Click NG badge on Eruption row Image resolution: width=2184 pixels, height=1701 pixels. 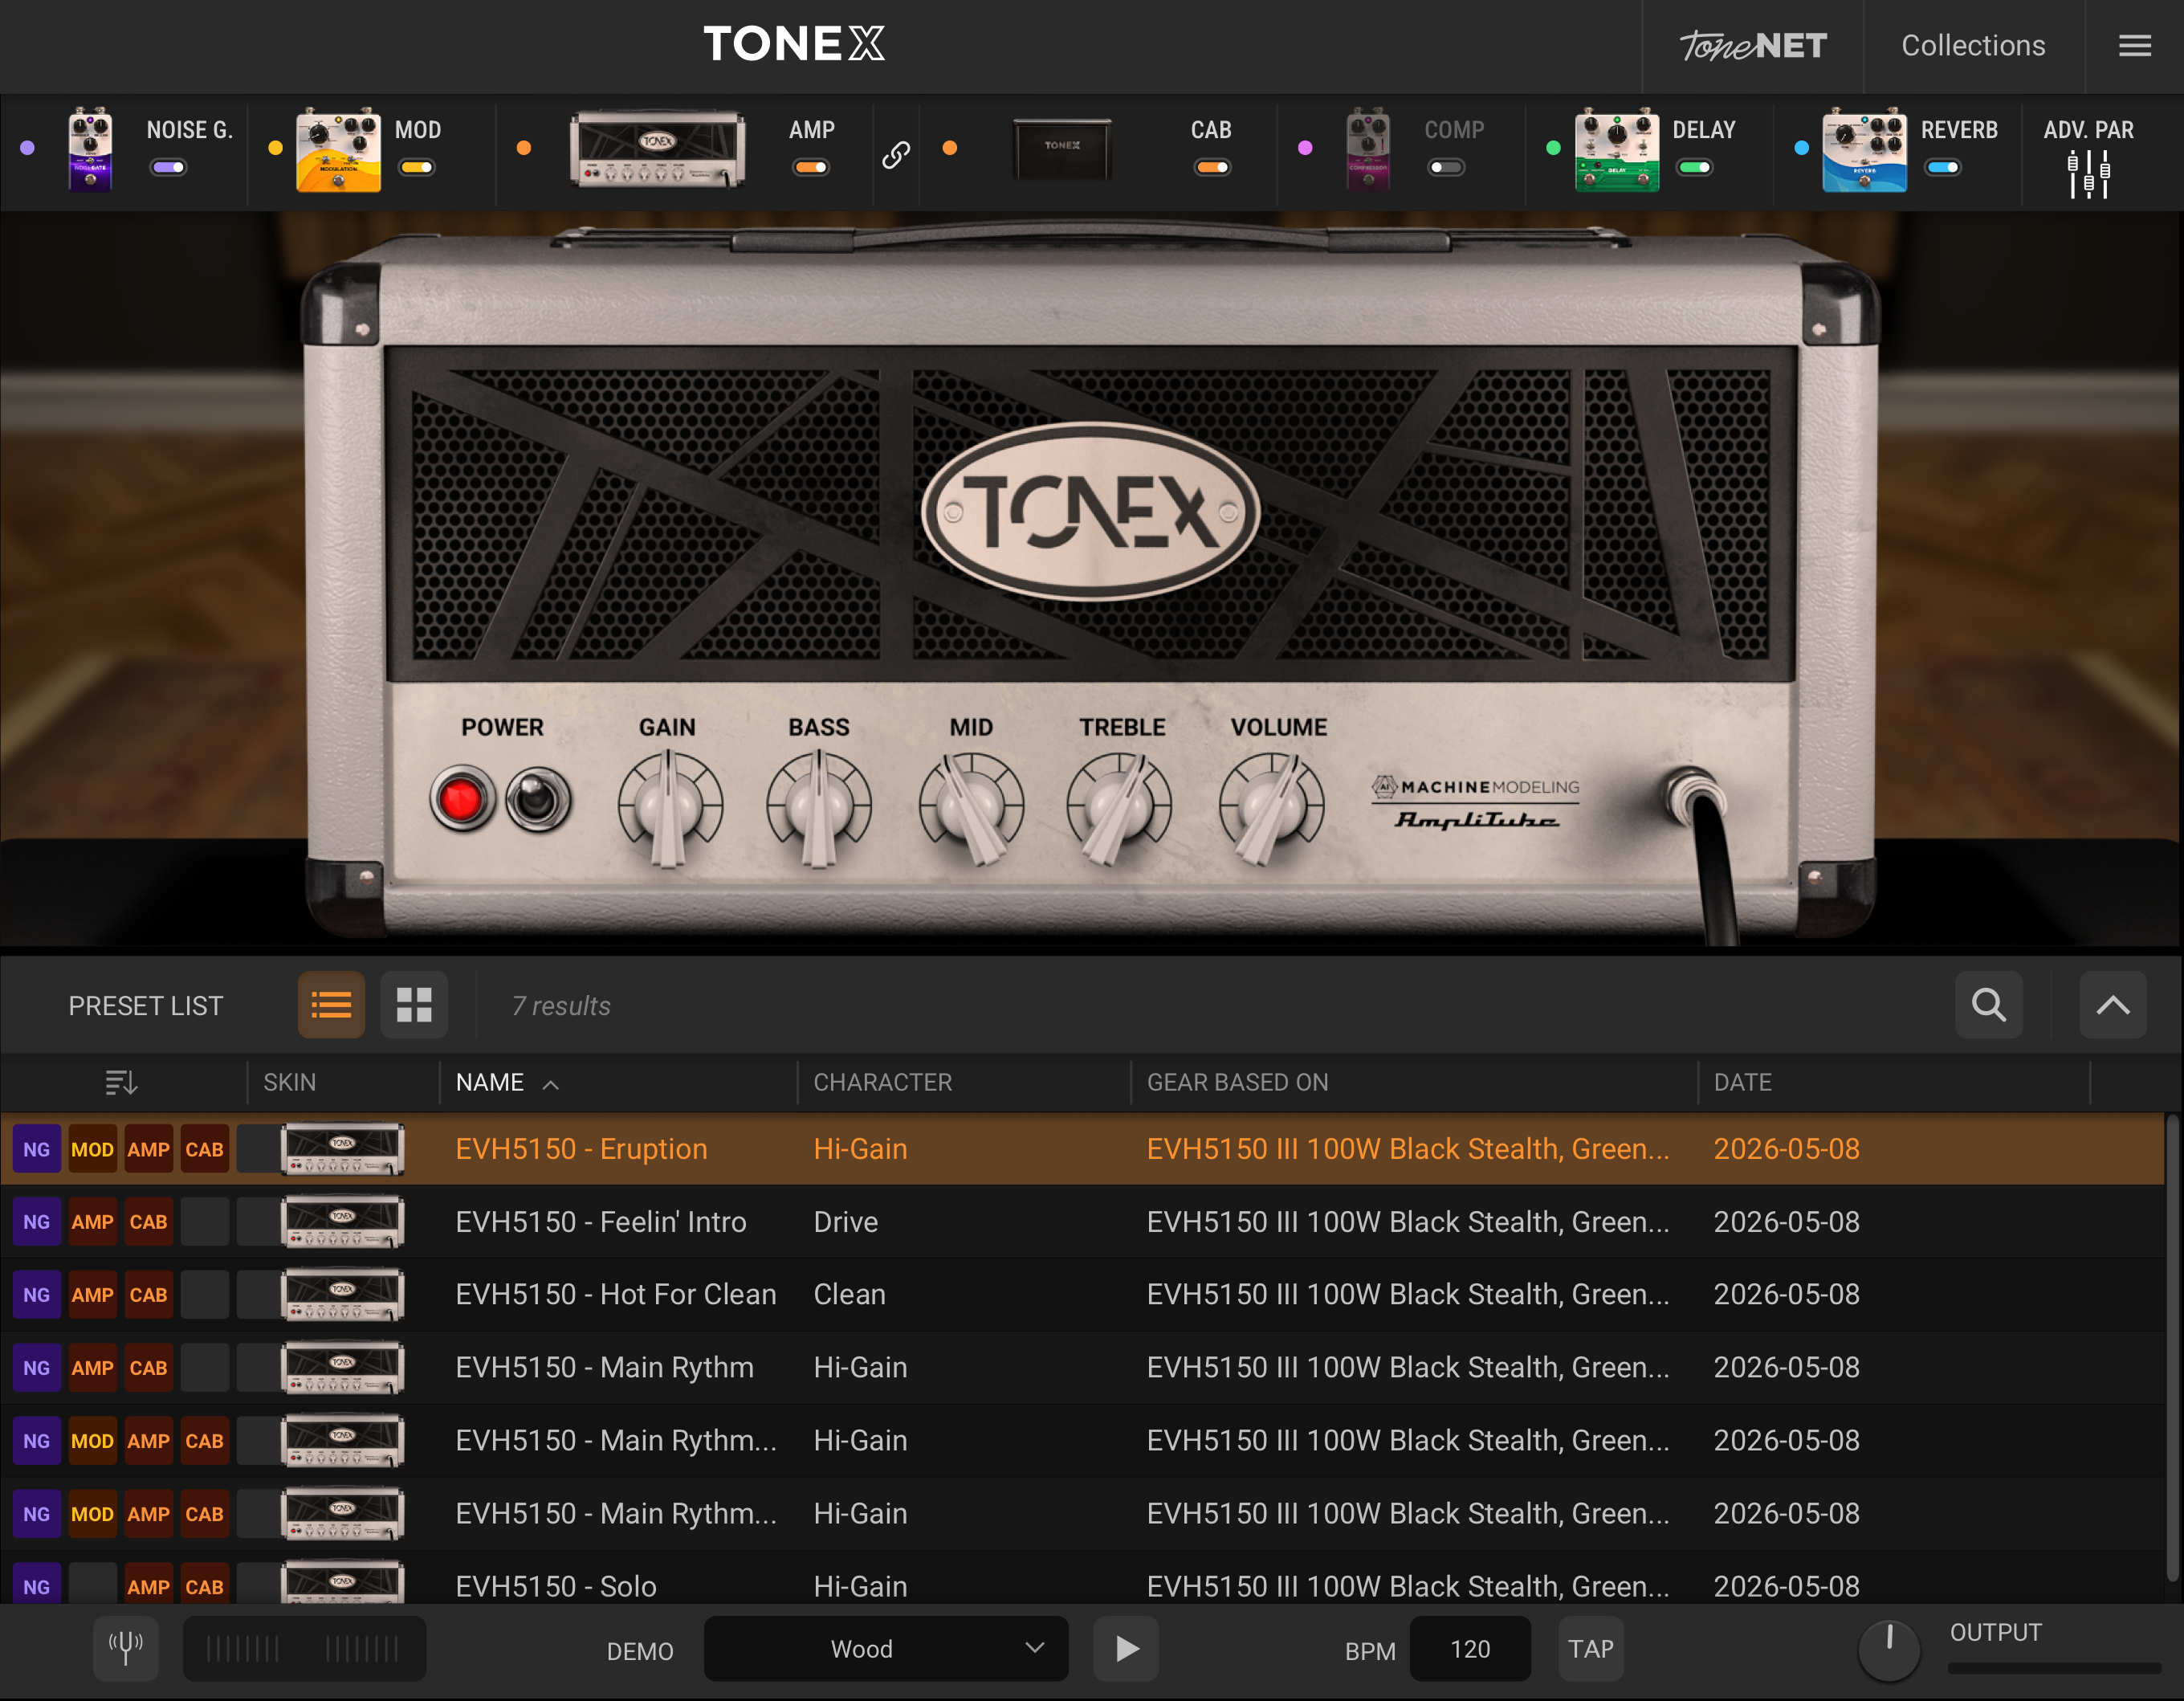36,1149
